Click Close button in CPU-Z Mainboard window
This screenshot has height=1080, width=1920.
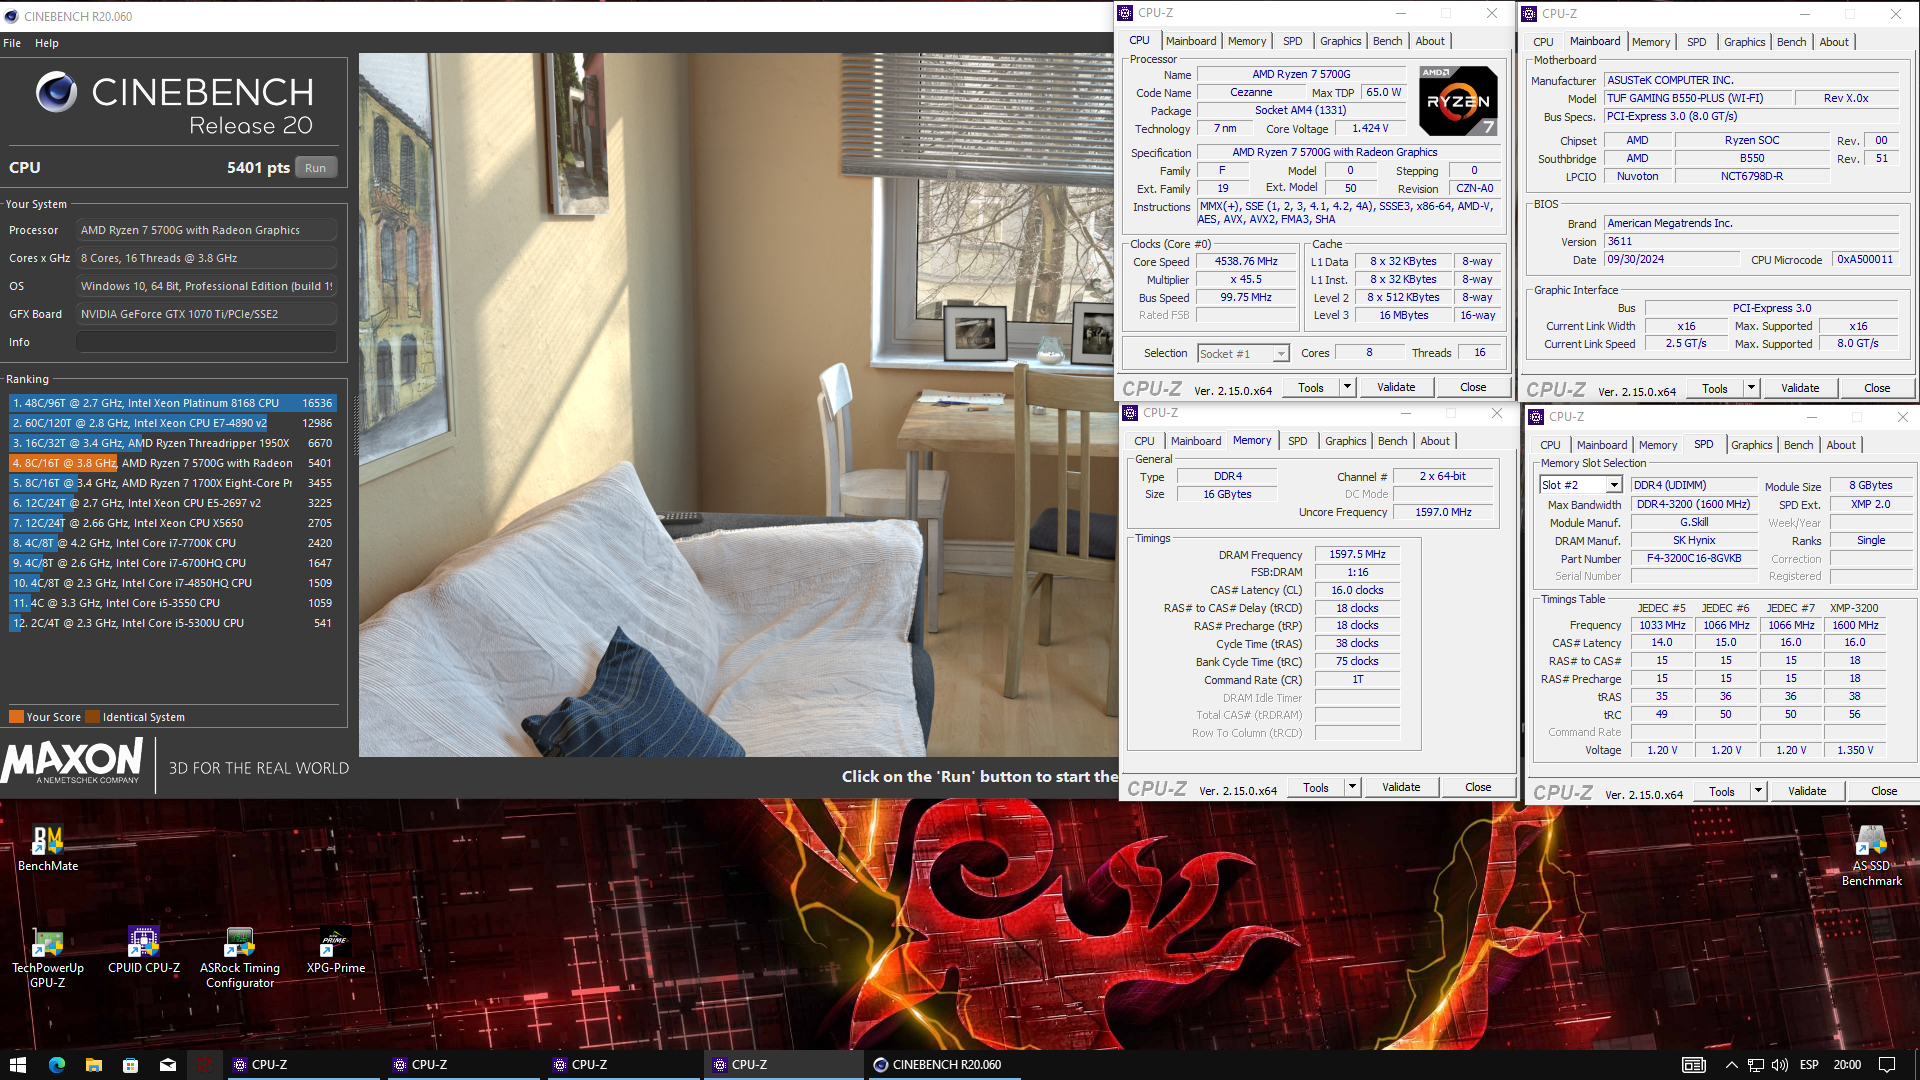click(1877, 388)
